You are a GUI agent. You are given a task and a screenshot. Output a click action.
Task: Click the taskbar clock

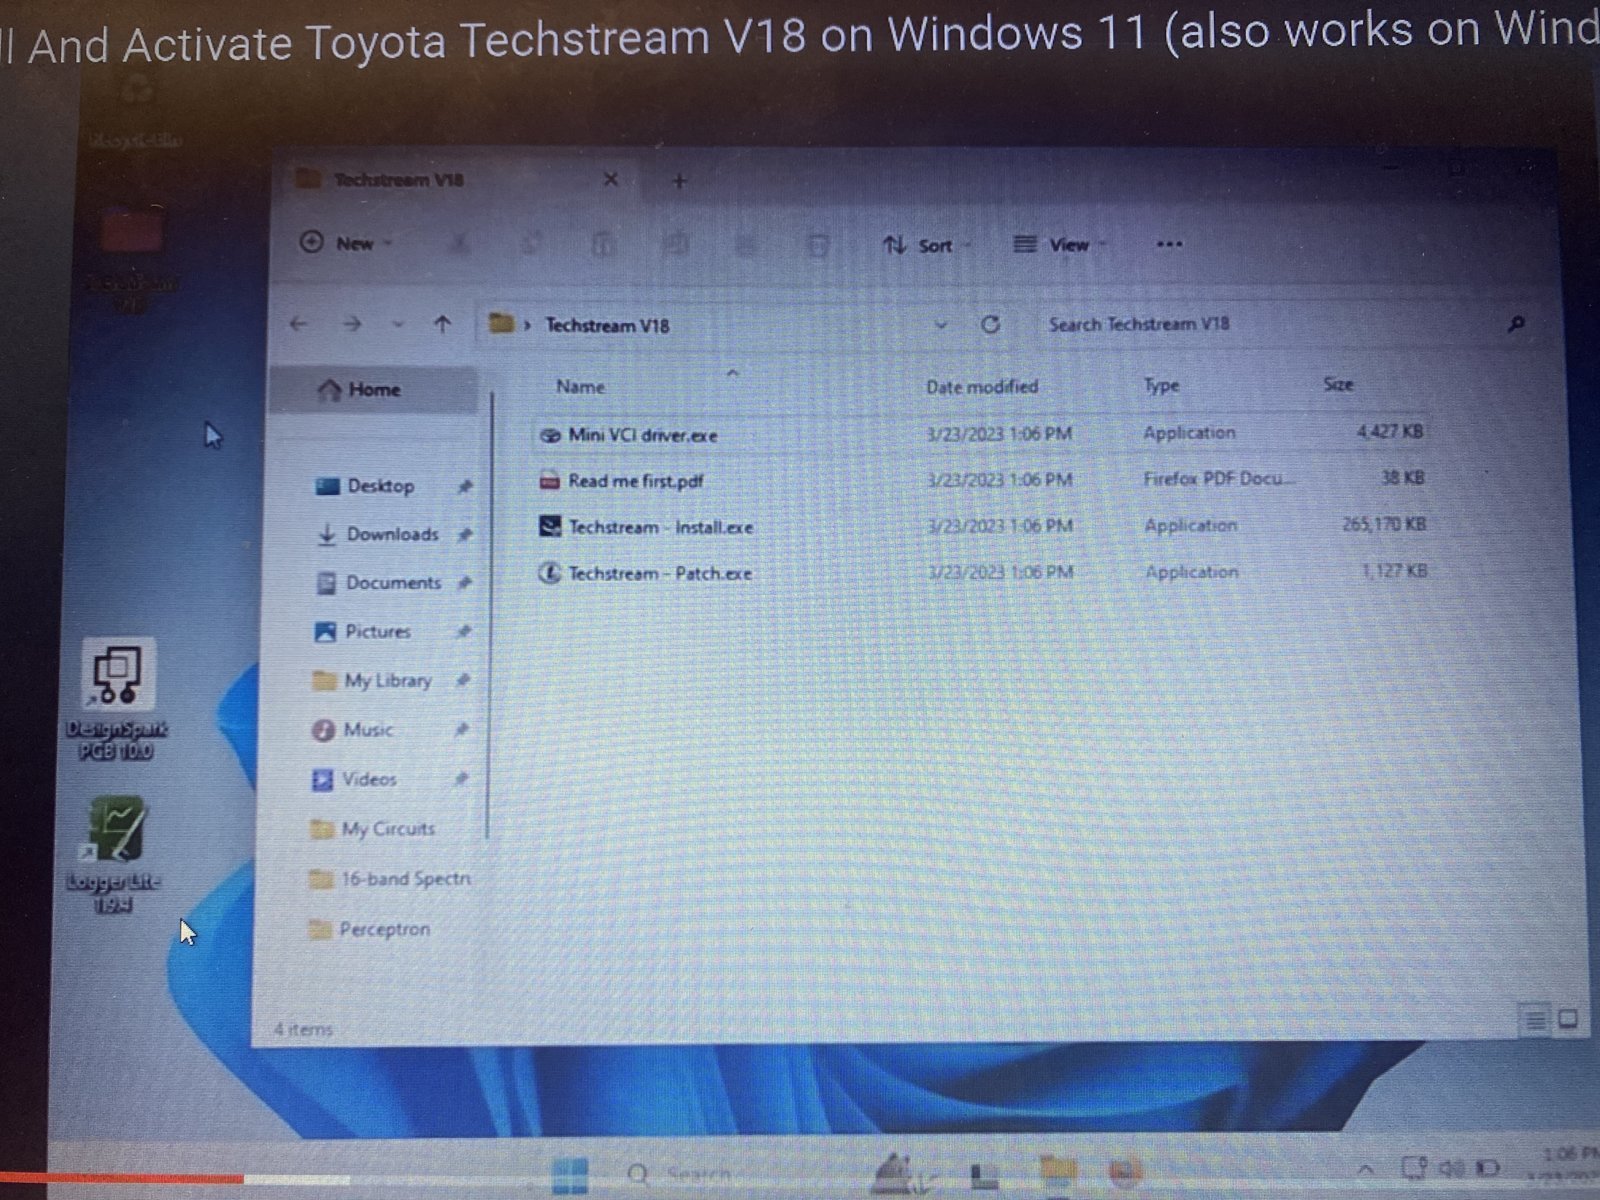tap(1565, 1165)
